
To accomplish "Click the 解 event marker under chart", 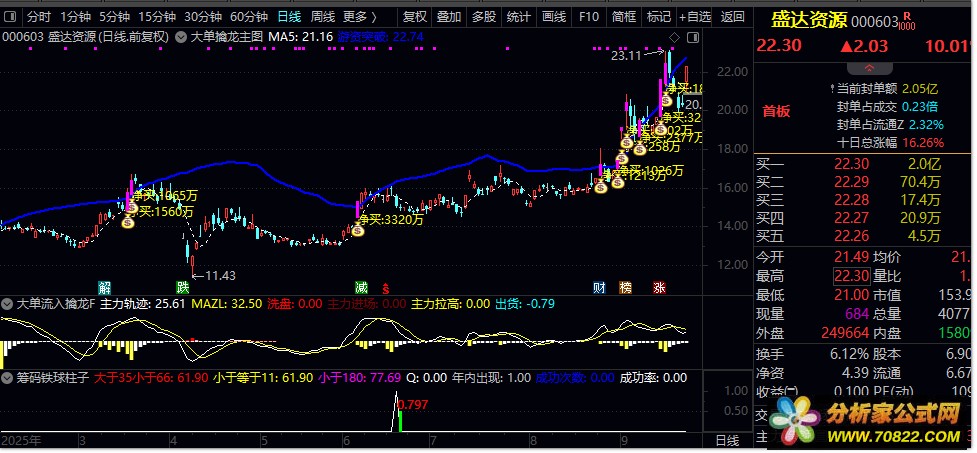I will pyautogui.click(x=105, y=288).
